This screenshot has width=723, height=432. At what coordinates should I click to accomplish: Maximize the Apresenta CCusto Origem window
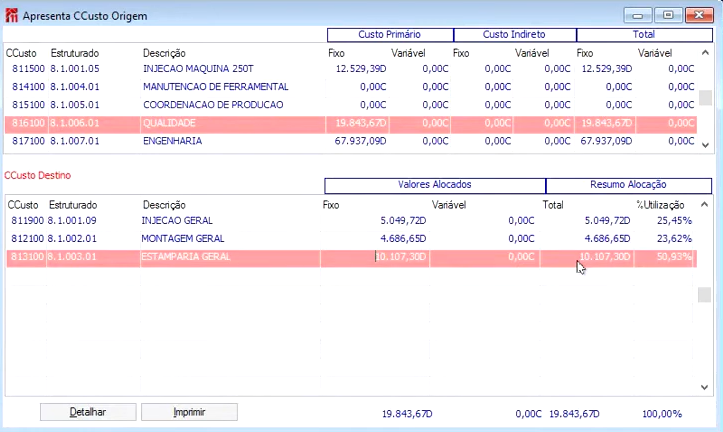click(x=668, y=15)
